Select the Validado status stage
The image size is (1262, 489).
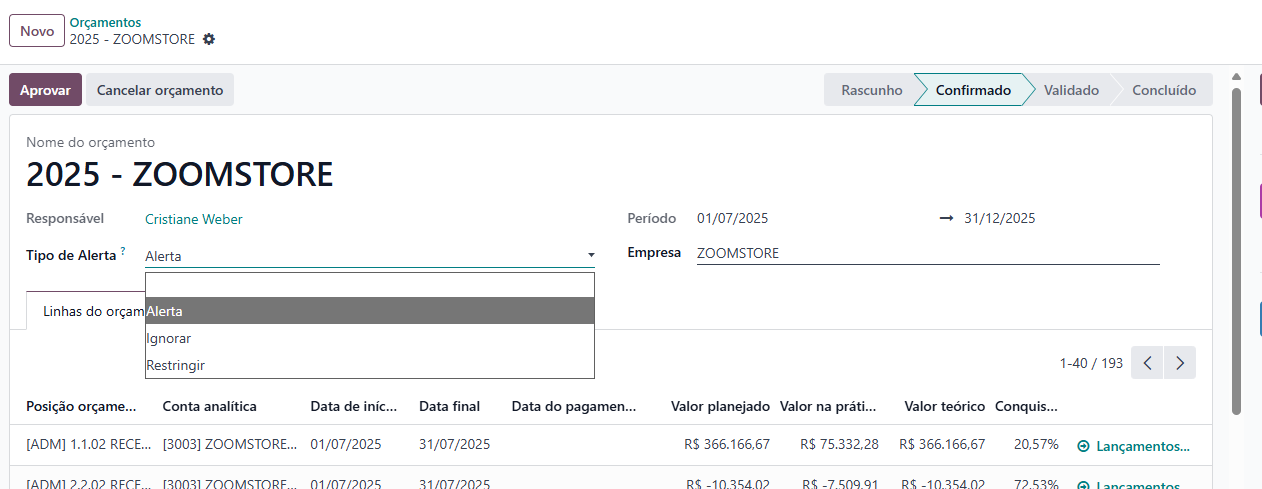coord(1071,90)
